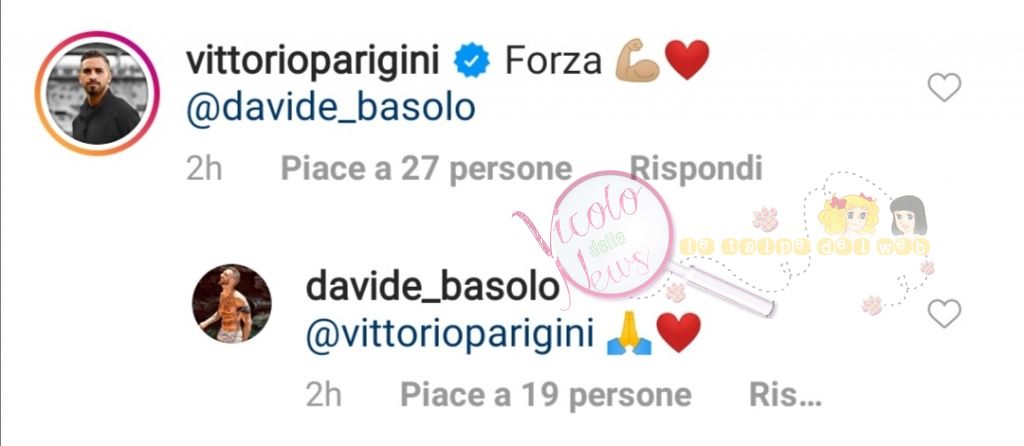Click the 2h timestamp under vittorioparigini's comment
1024x446 pixels.
(x=204, y=170)
